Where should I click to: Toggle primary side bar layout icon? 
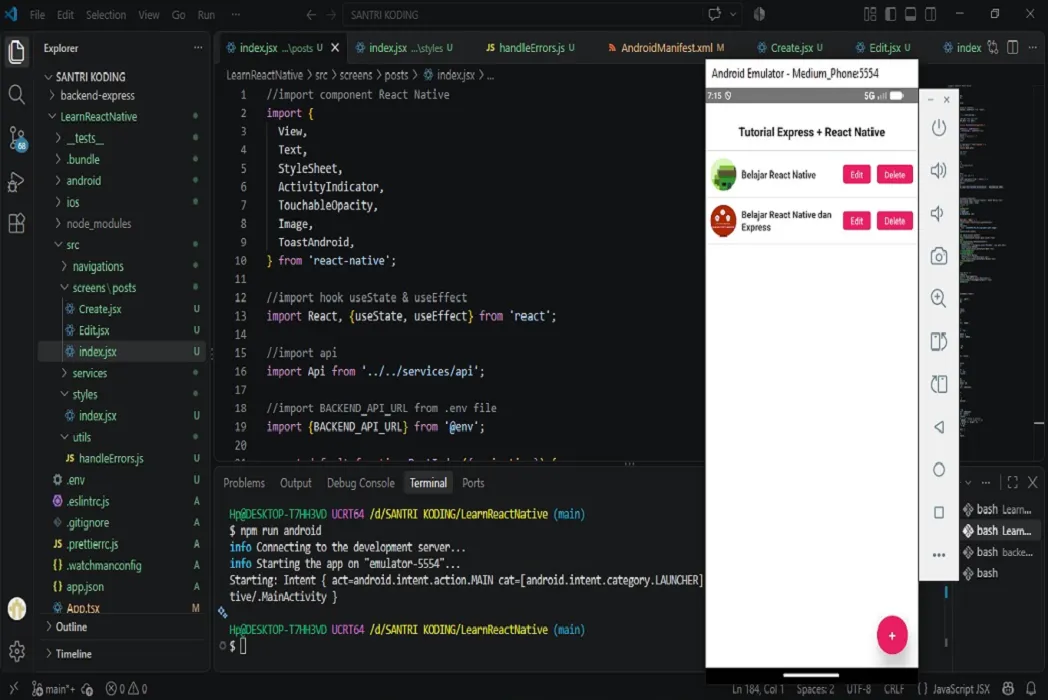tap(890, 14)
